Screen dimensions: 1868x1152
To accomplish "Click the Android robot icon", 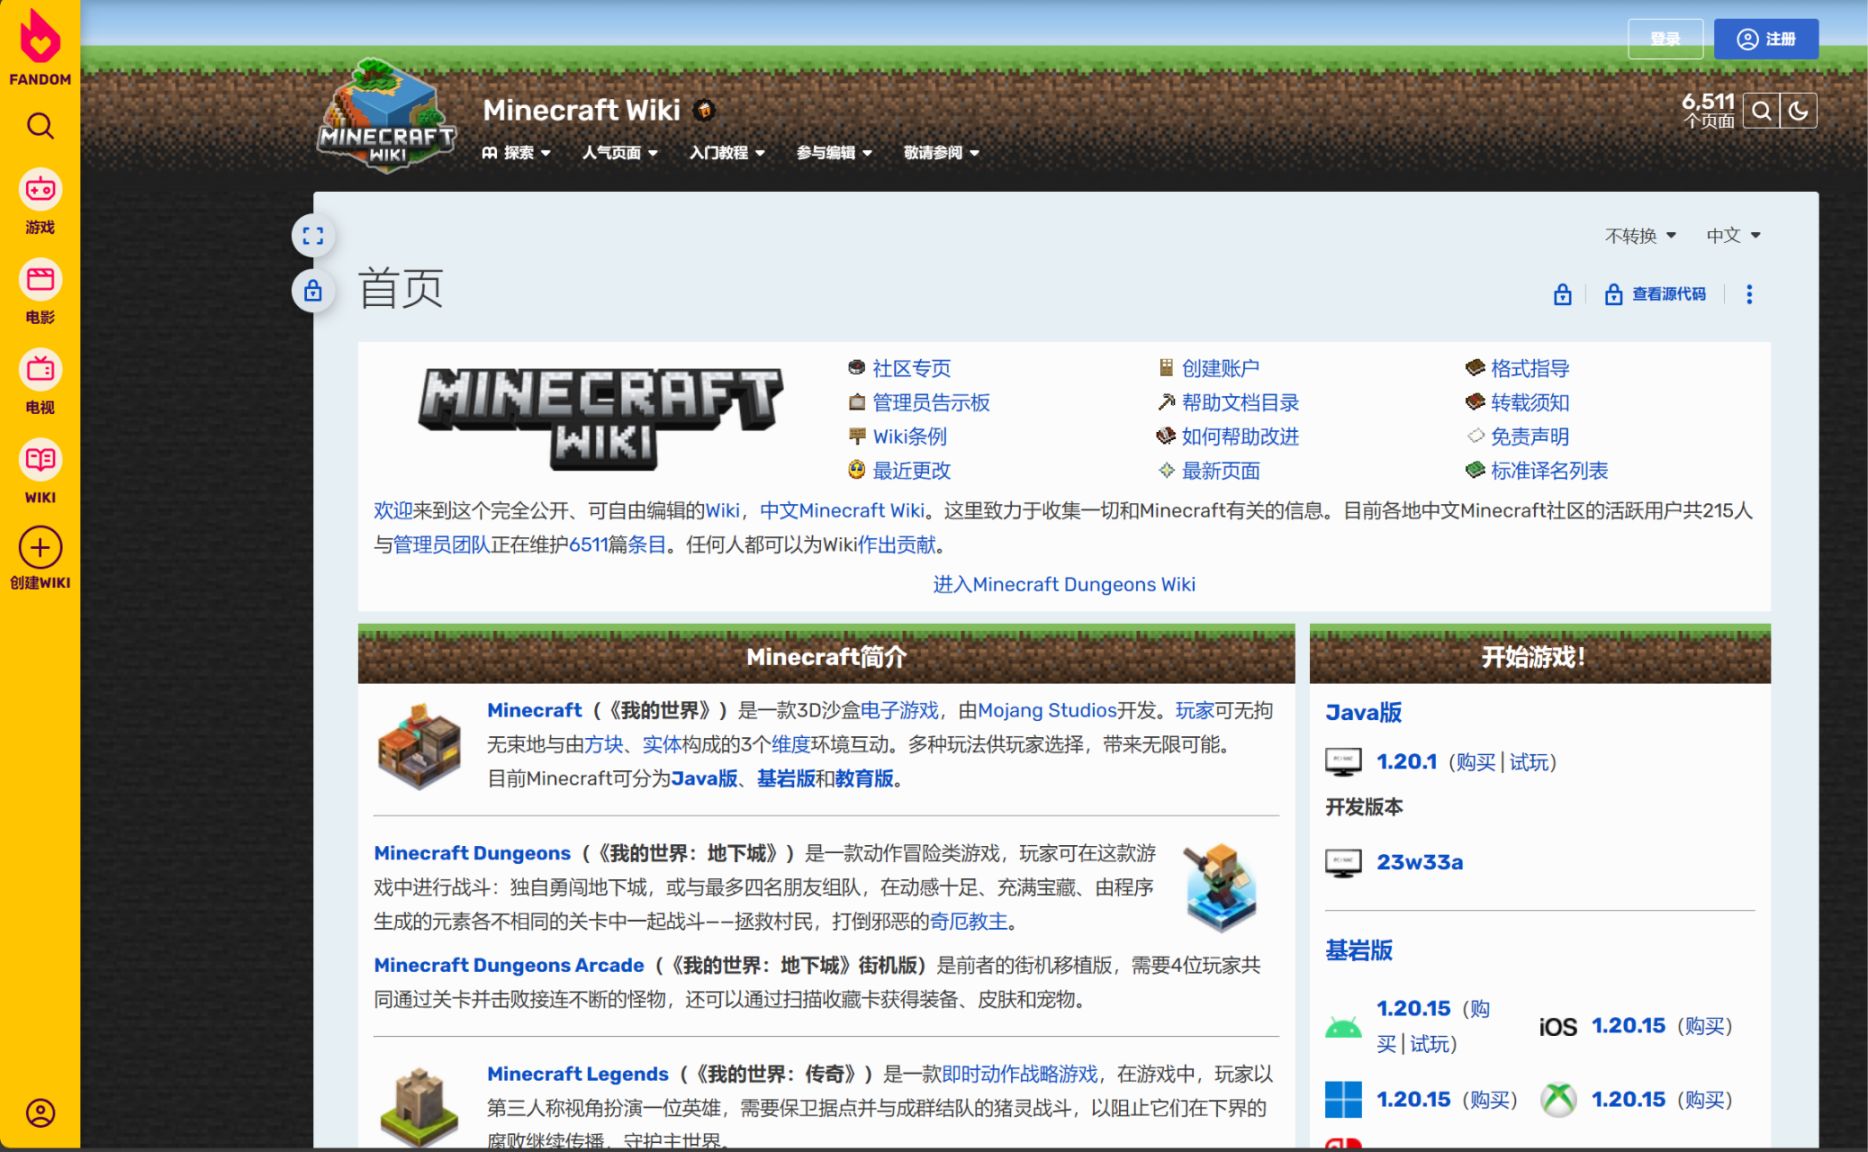I will pos(1343,1026).
